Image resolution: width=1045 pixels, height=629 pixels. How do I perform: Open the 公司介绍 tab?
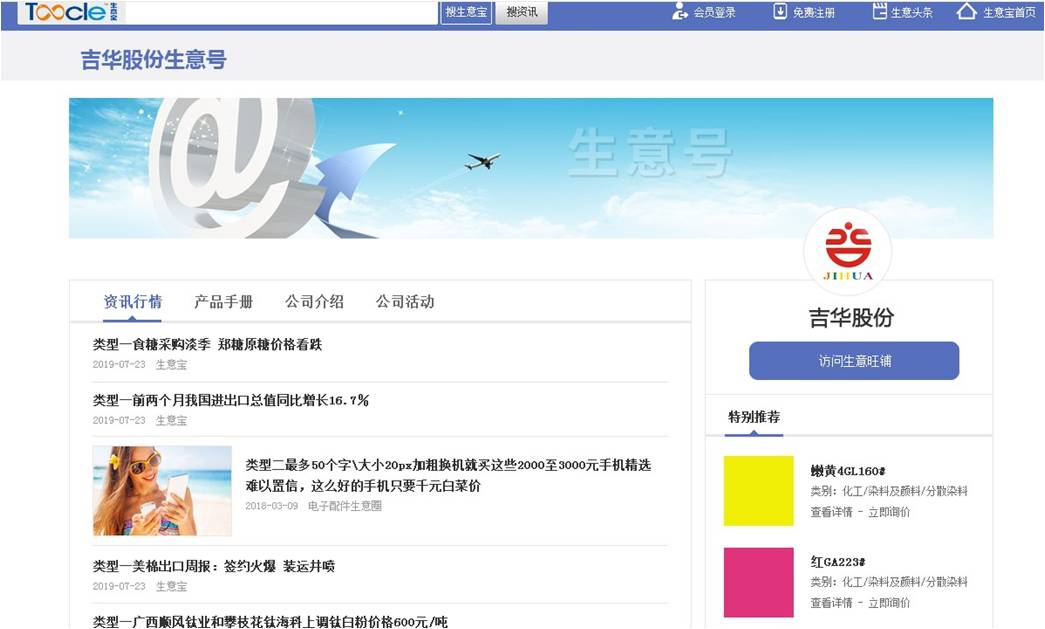pos(315,302)
